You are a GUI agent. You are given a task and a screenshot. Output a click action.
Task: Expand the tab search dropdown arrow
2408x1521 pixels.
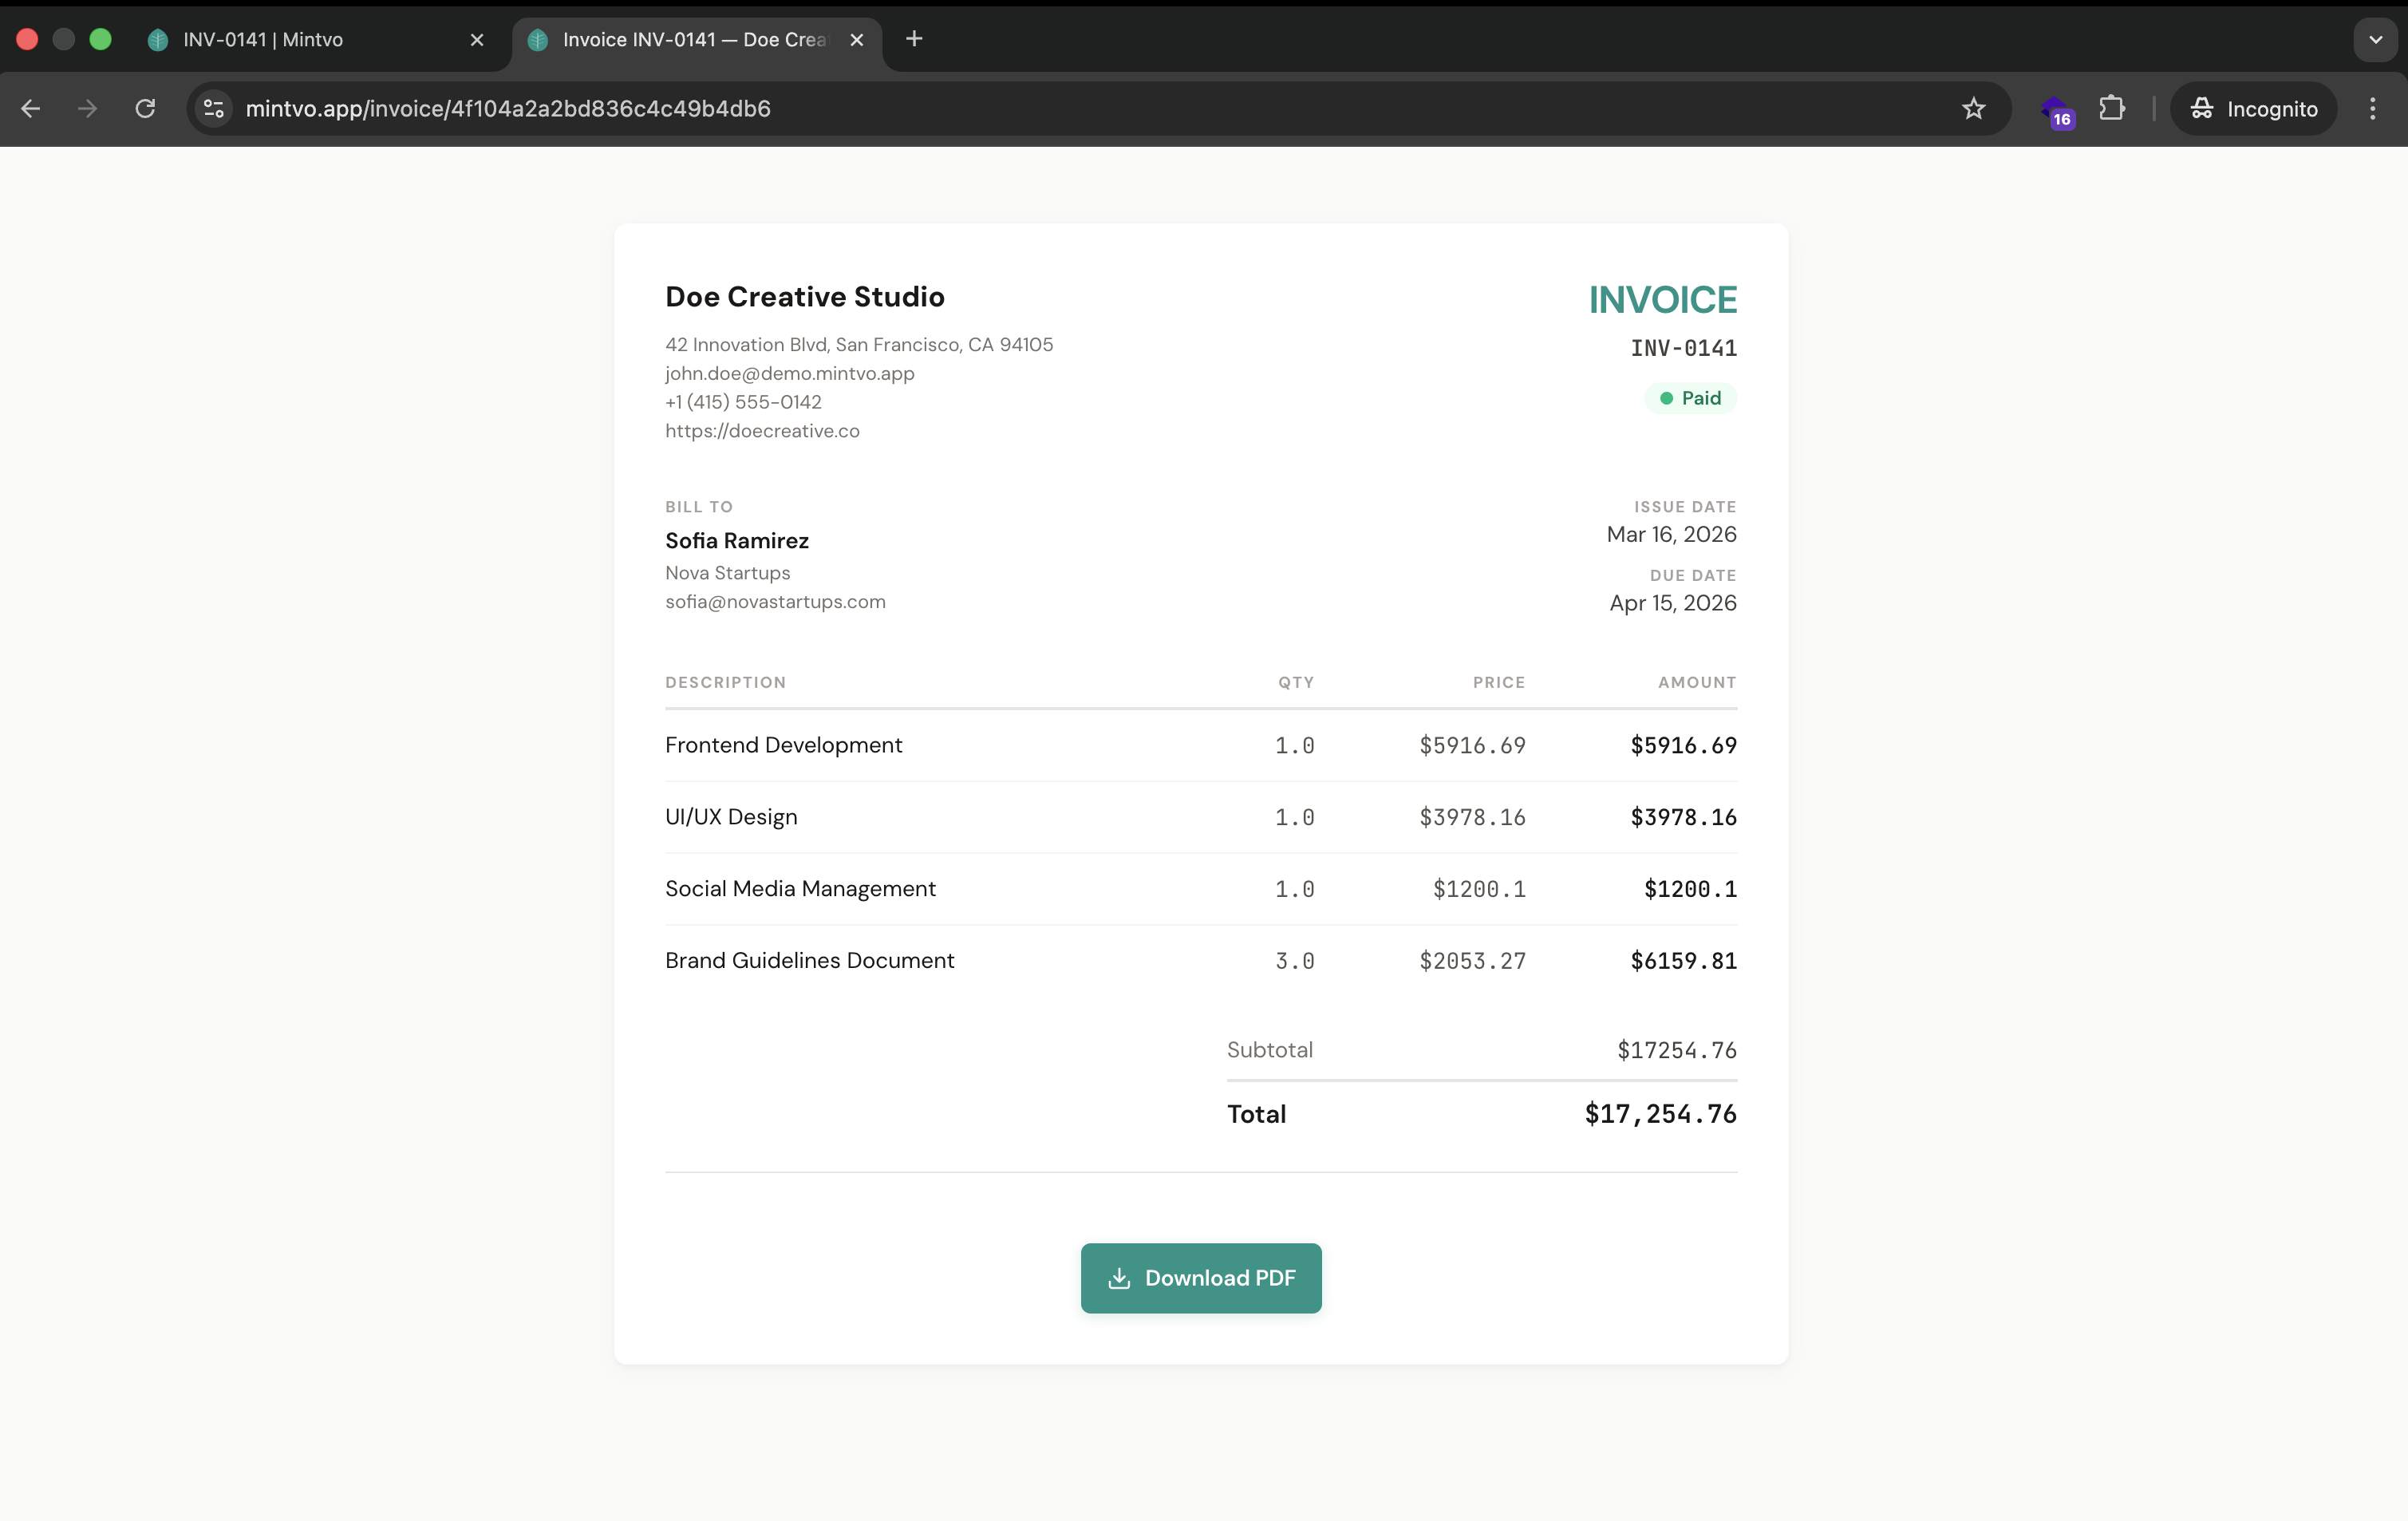click(2375, 40)
